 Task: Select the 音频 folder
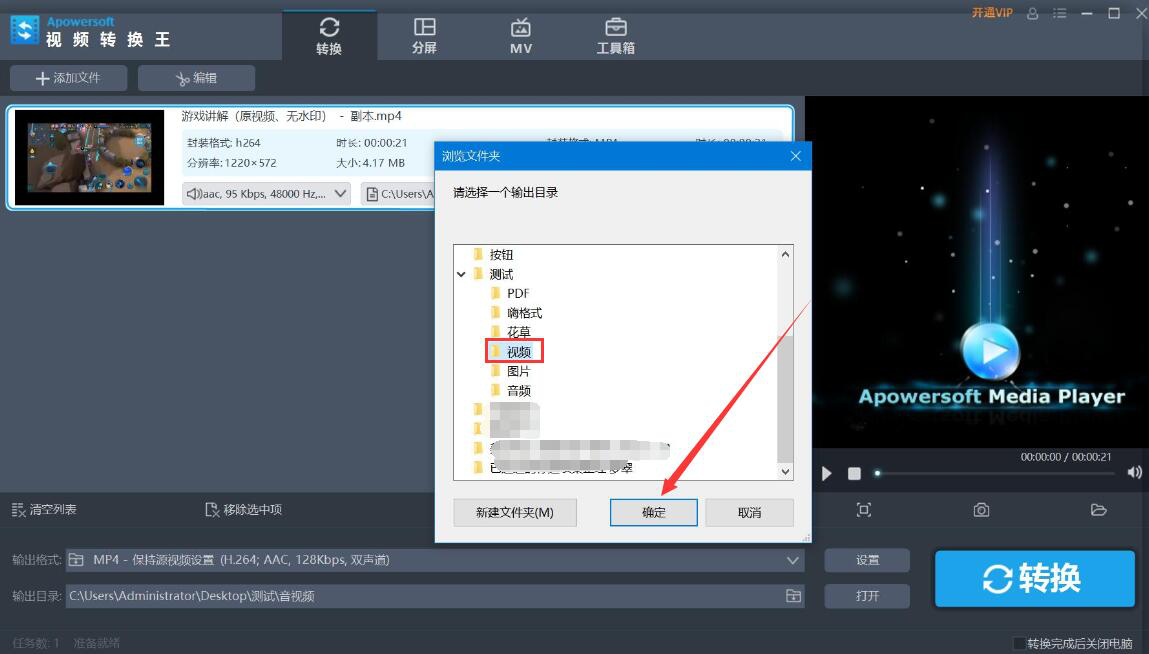518,391
